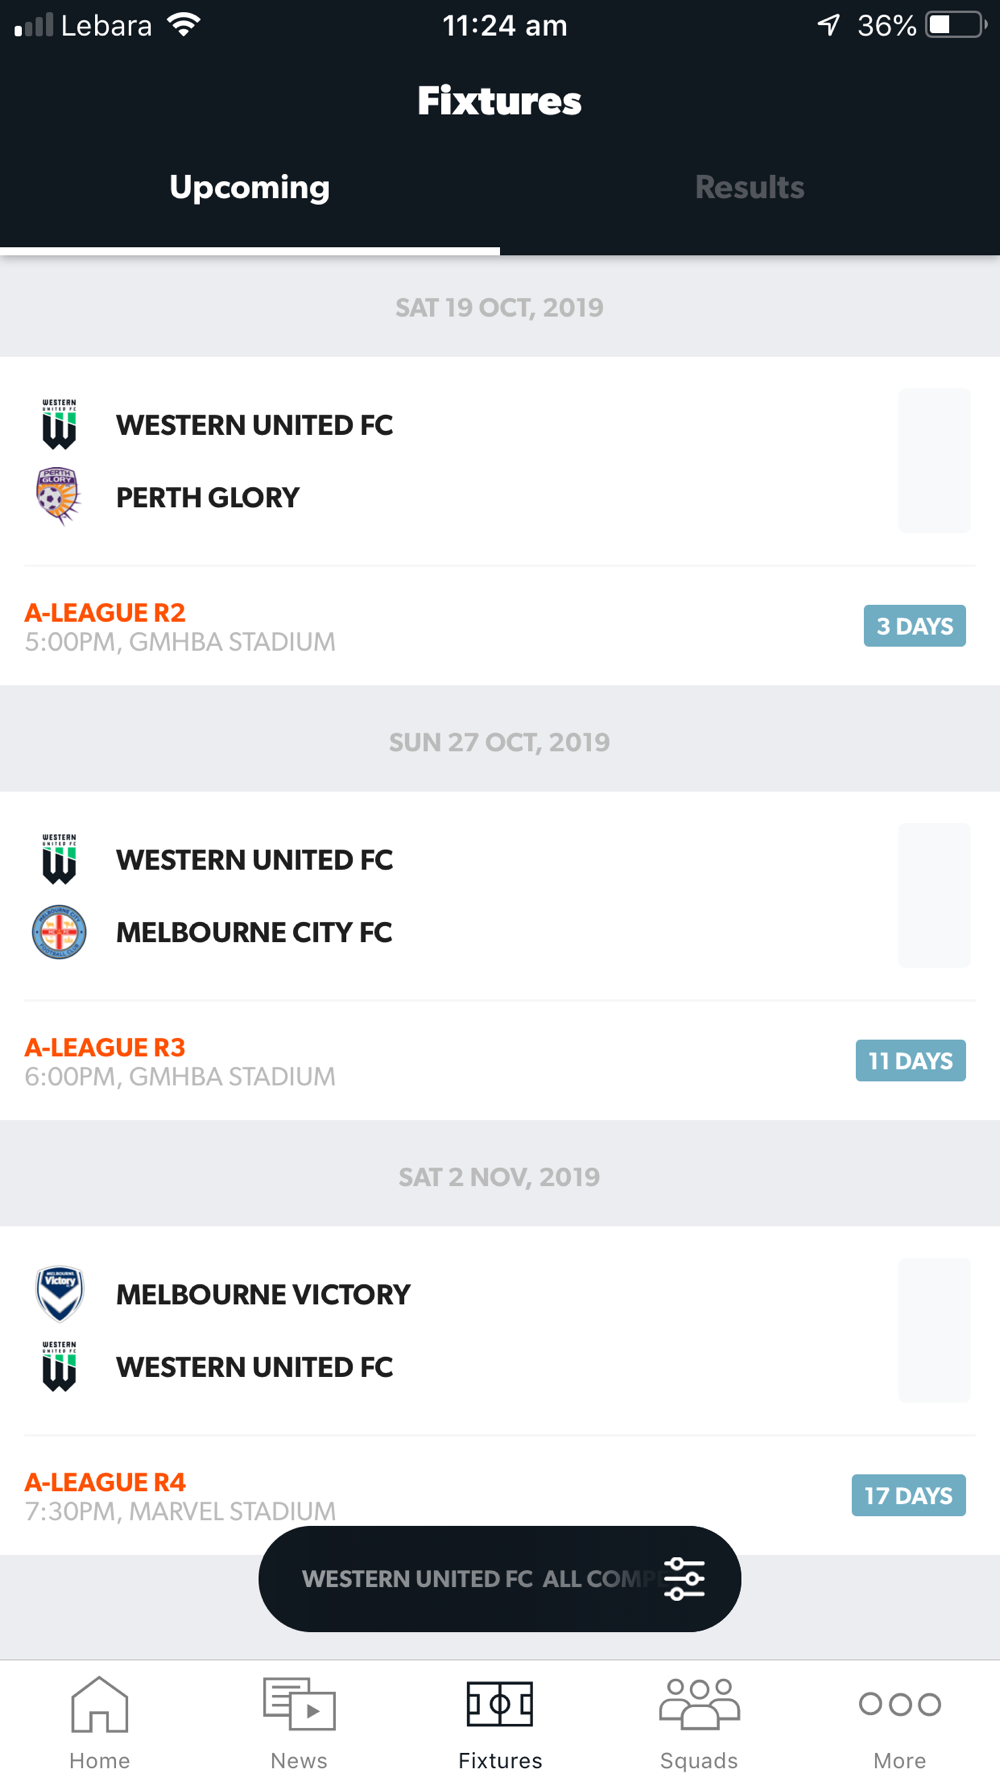The image size is (1000, 1778).
Task: Tap the filter sliders icon
Action: [x=685, y=1579]
